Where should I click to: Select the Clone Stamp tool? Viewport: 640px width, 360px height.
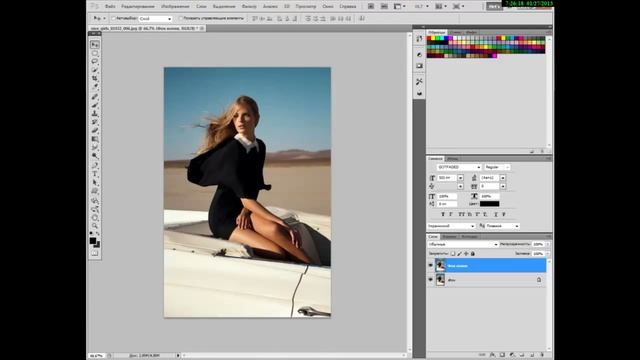pos(95,113)
